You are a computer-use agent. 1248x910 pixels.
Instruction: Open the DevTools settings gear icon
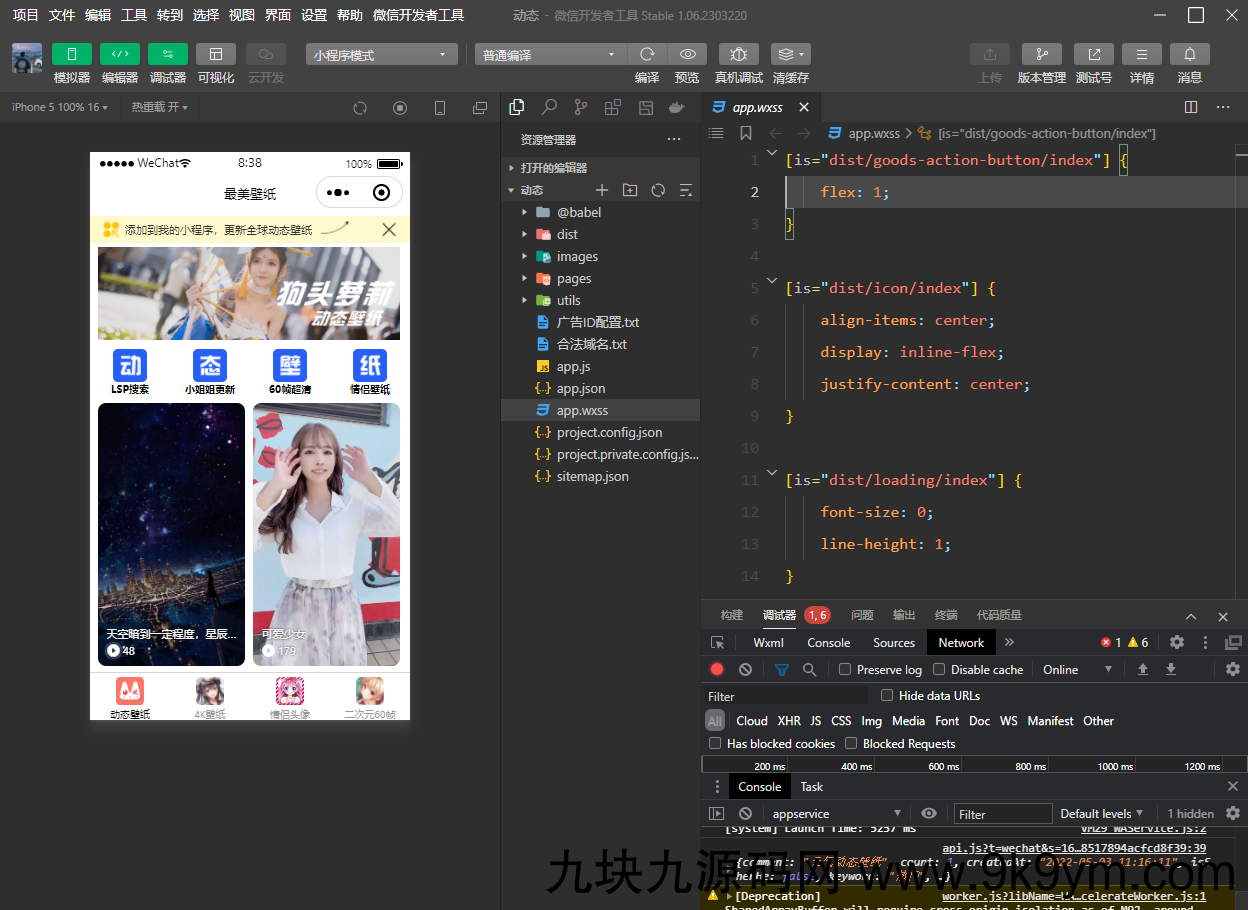(1177, 643)
